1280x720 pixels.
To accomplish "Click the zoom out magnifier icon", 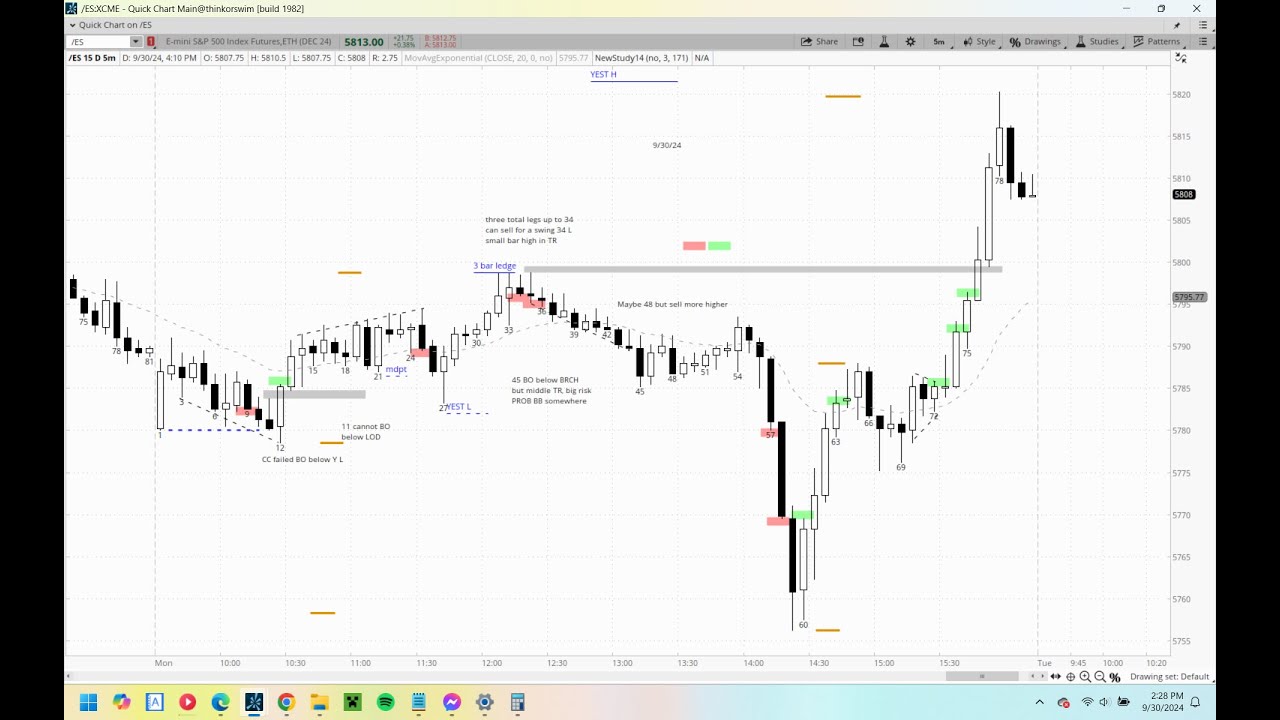I will click(1100, 677).
